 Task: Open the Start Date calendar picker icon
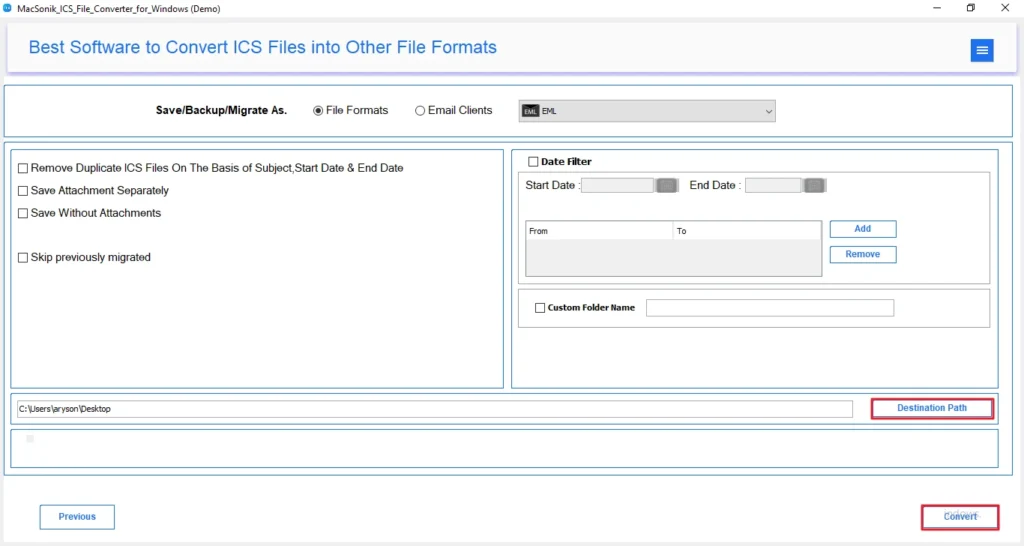click(667, 185)
